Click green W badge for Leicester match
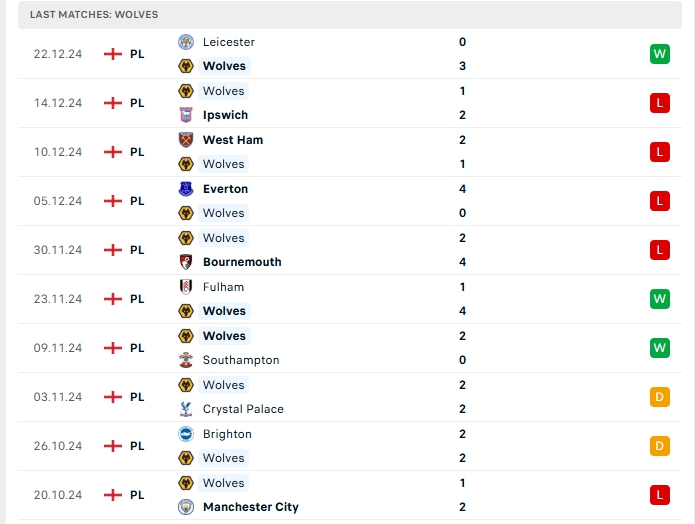Screen dimensions: 695x524 (x=659, y=54)
